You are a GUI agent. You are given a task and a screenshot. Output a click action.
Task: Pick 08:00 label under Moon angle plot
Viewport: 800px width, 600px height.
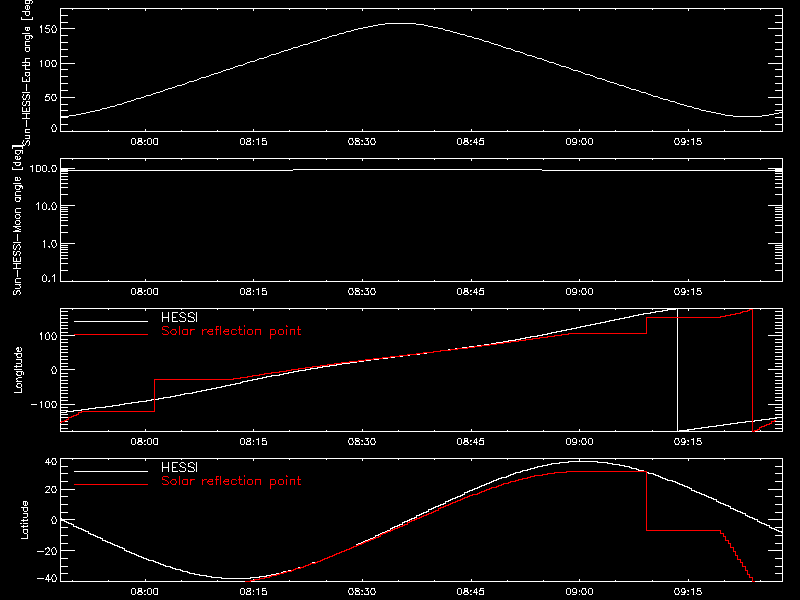(144, 292)
